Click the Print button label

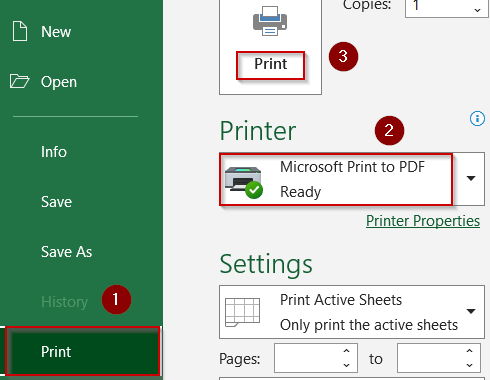coord(270,64)
